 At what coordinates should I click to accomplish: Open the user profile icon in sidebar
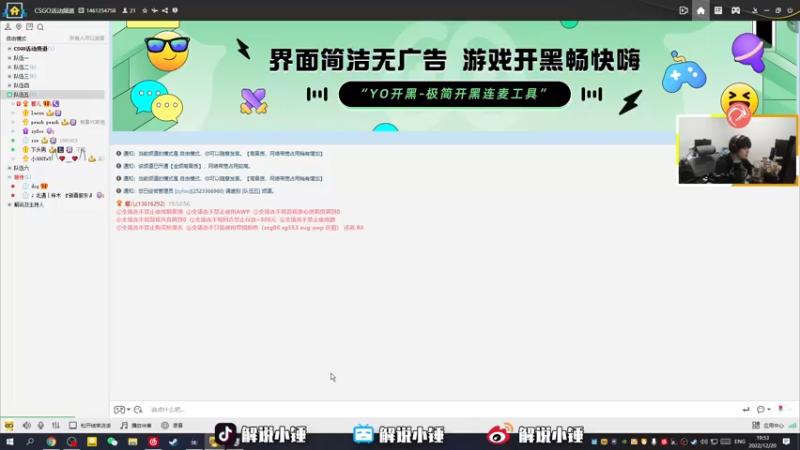click(8, 27)
